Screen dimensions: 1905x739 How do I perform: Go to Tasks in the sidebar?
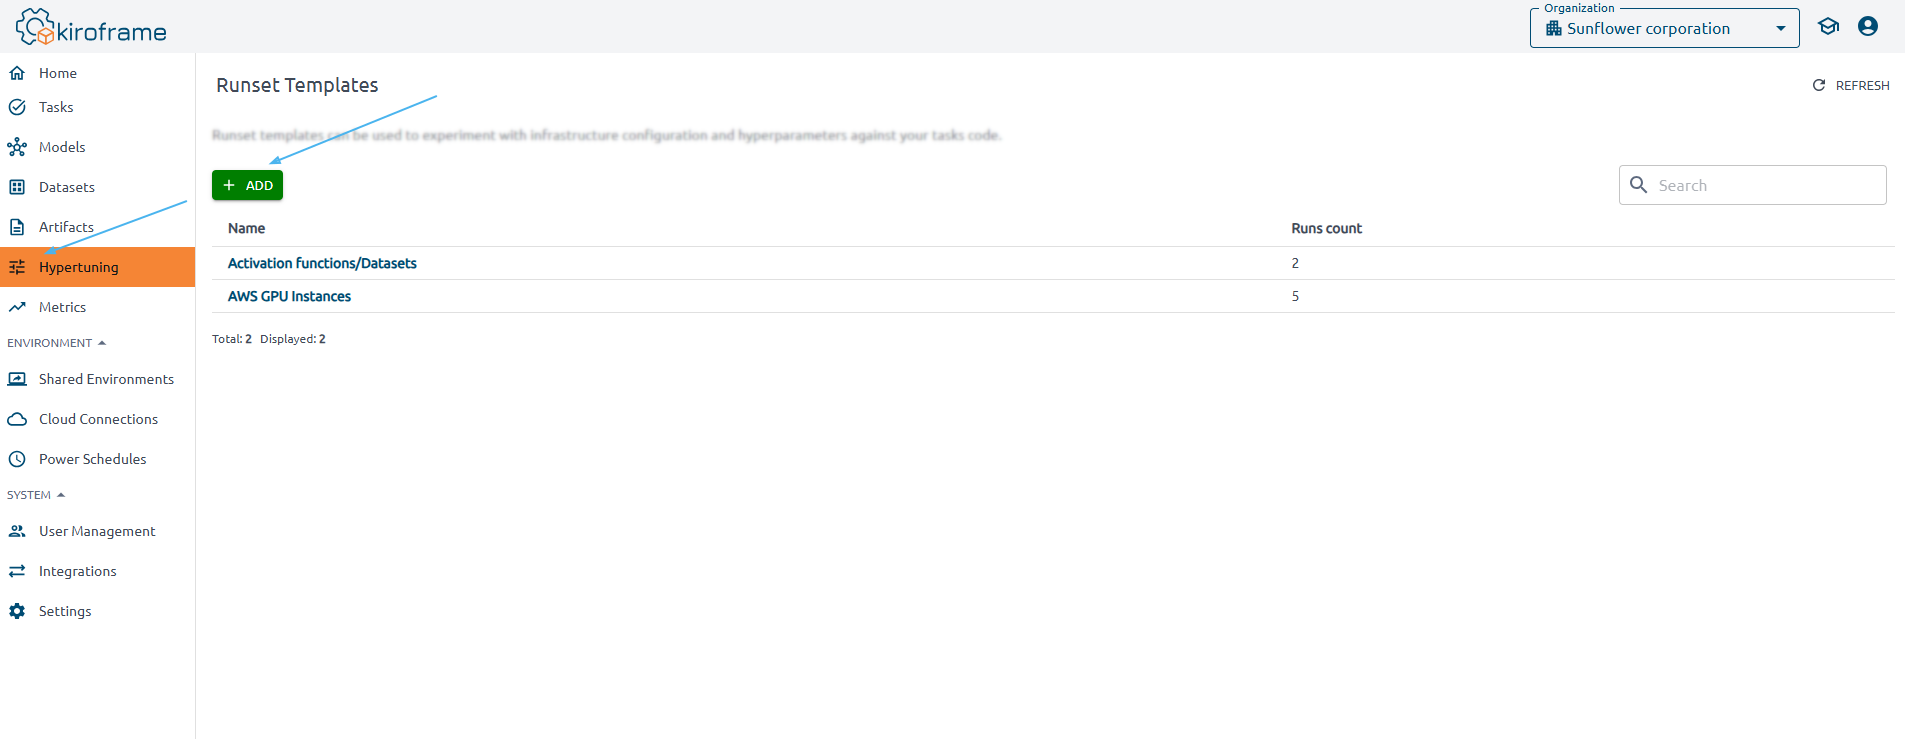[56, 107]
